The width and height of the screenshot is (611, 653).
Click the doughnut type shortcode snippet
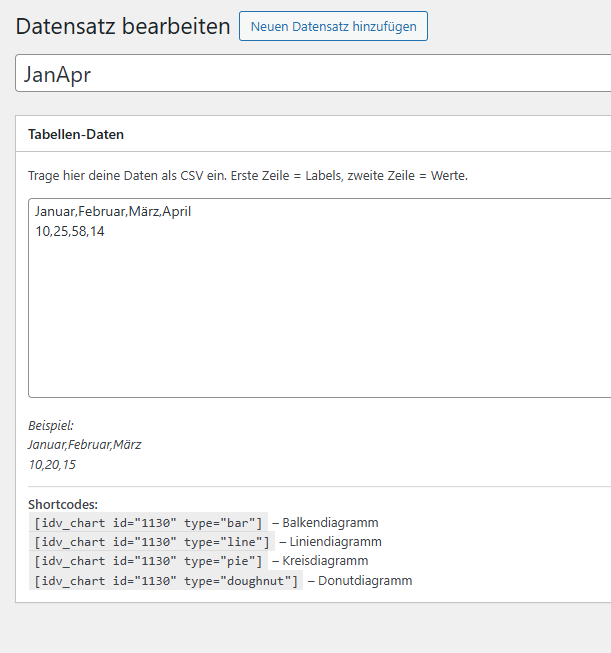165,581
